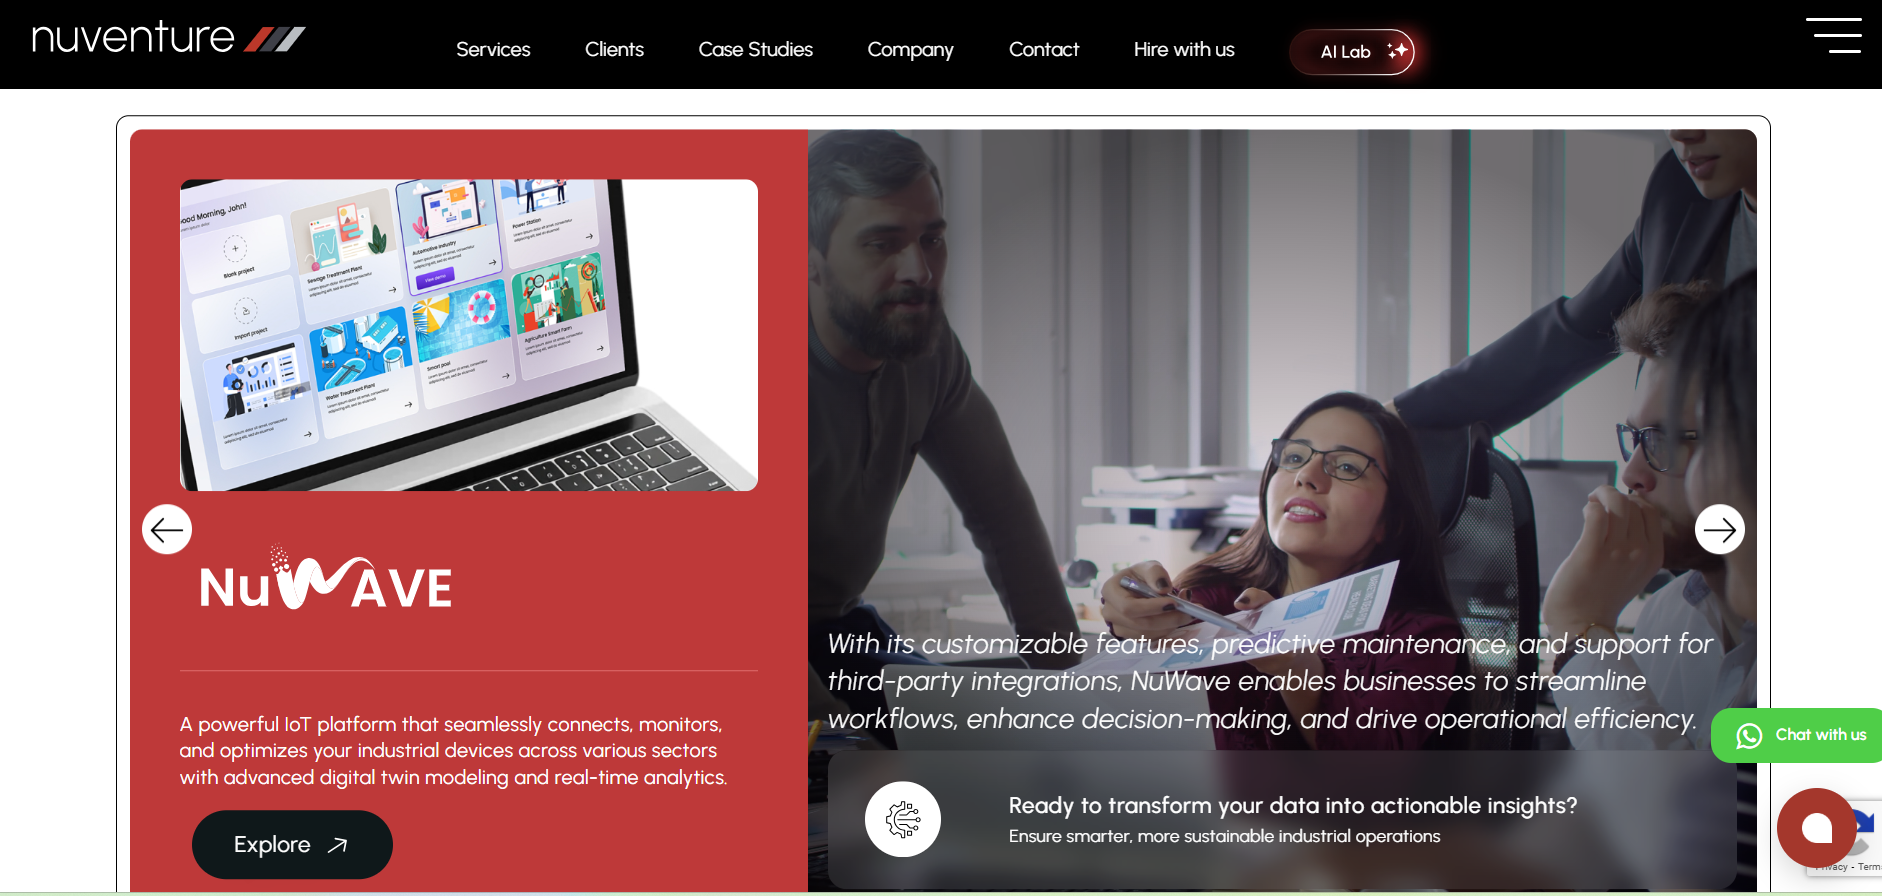1882x896 pixels.
Task: Go to previous slide arrow
Action: pos(167,529)
